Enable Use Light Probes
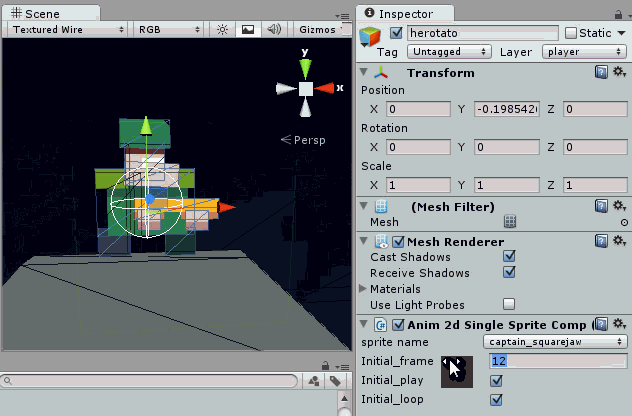The width and height of the screenshot is (632, 416). [509, 304]
